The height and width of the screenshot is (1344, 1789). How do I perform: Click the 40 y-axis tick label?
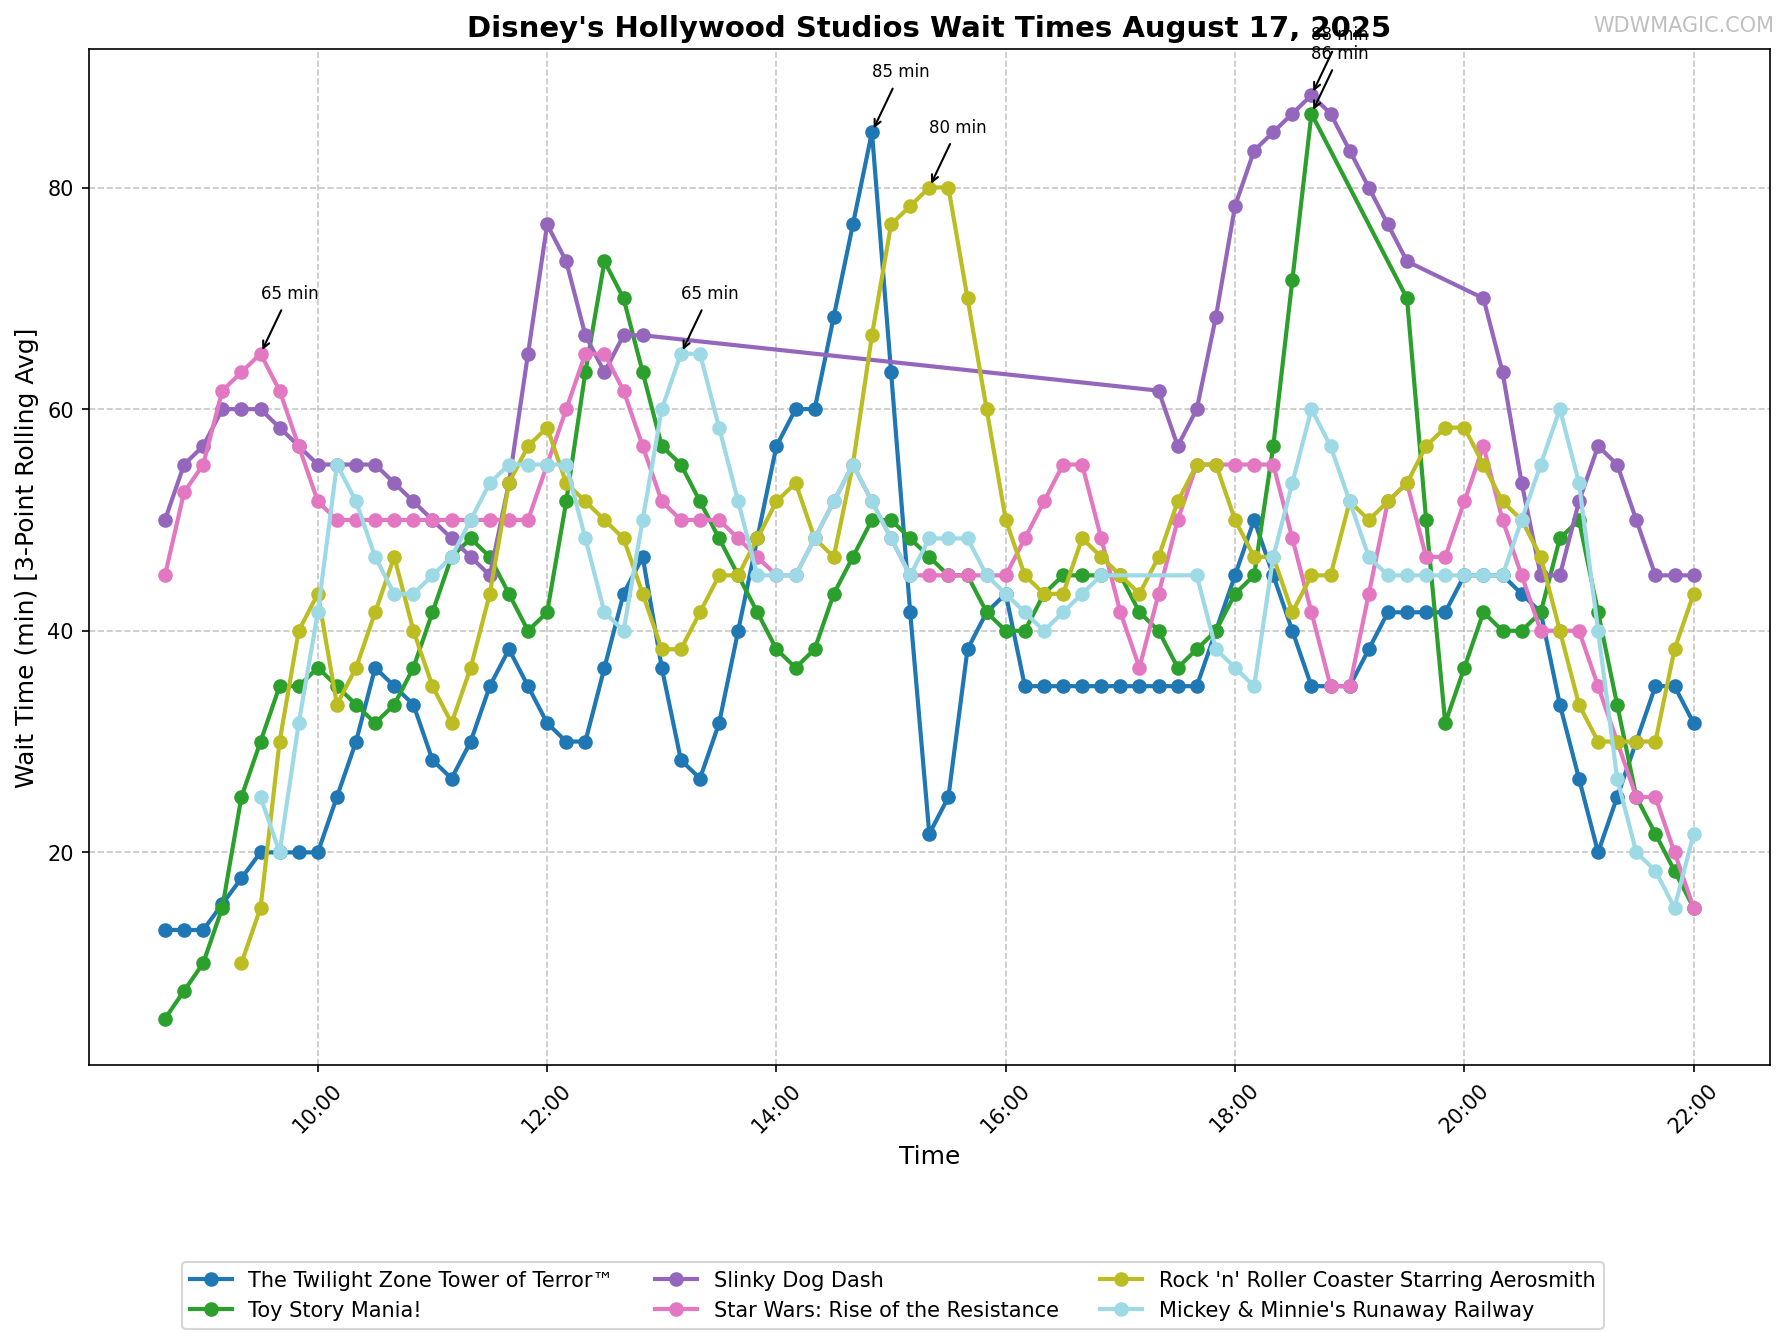coord(63,631)
